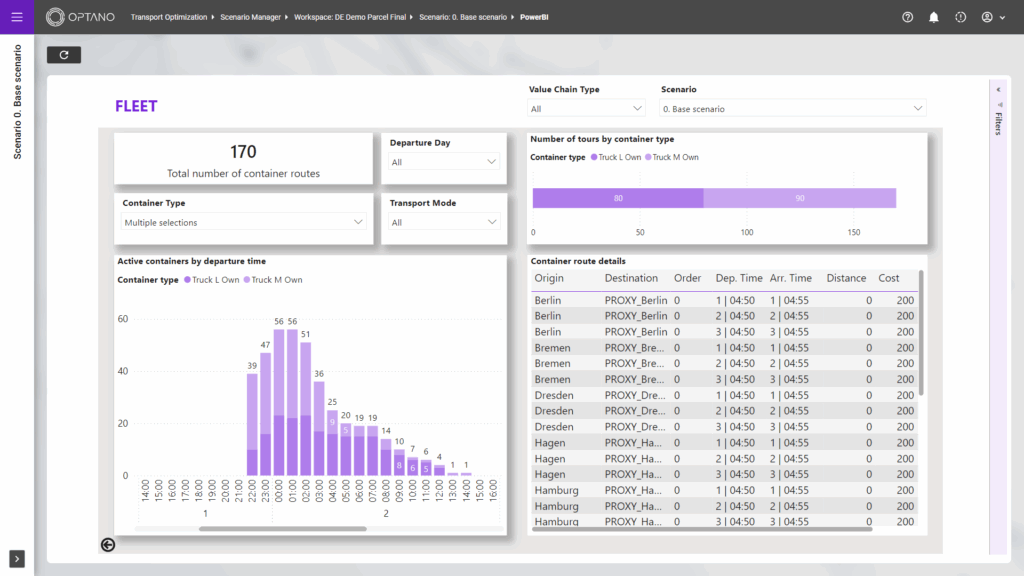The height and width of the screenshot is (576, 1024).
Task: Open the hamburger navigation menu
Action: coord(15,16)
